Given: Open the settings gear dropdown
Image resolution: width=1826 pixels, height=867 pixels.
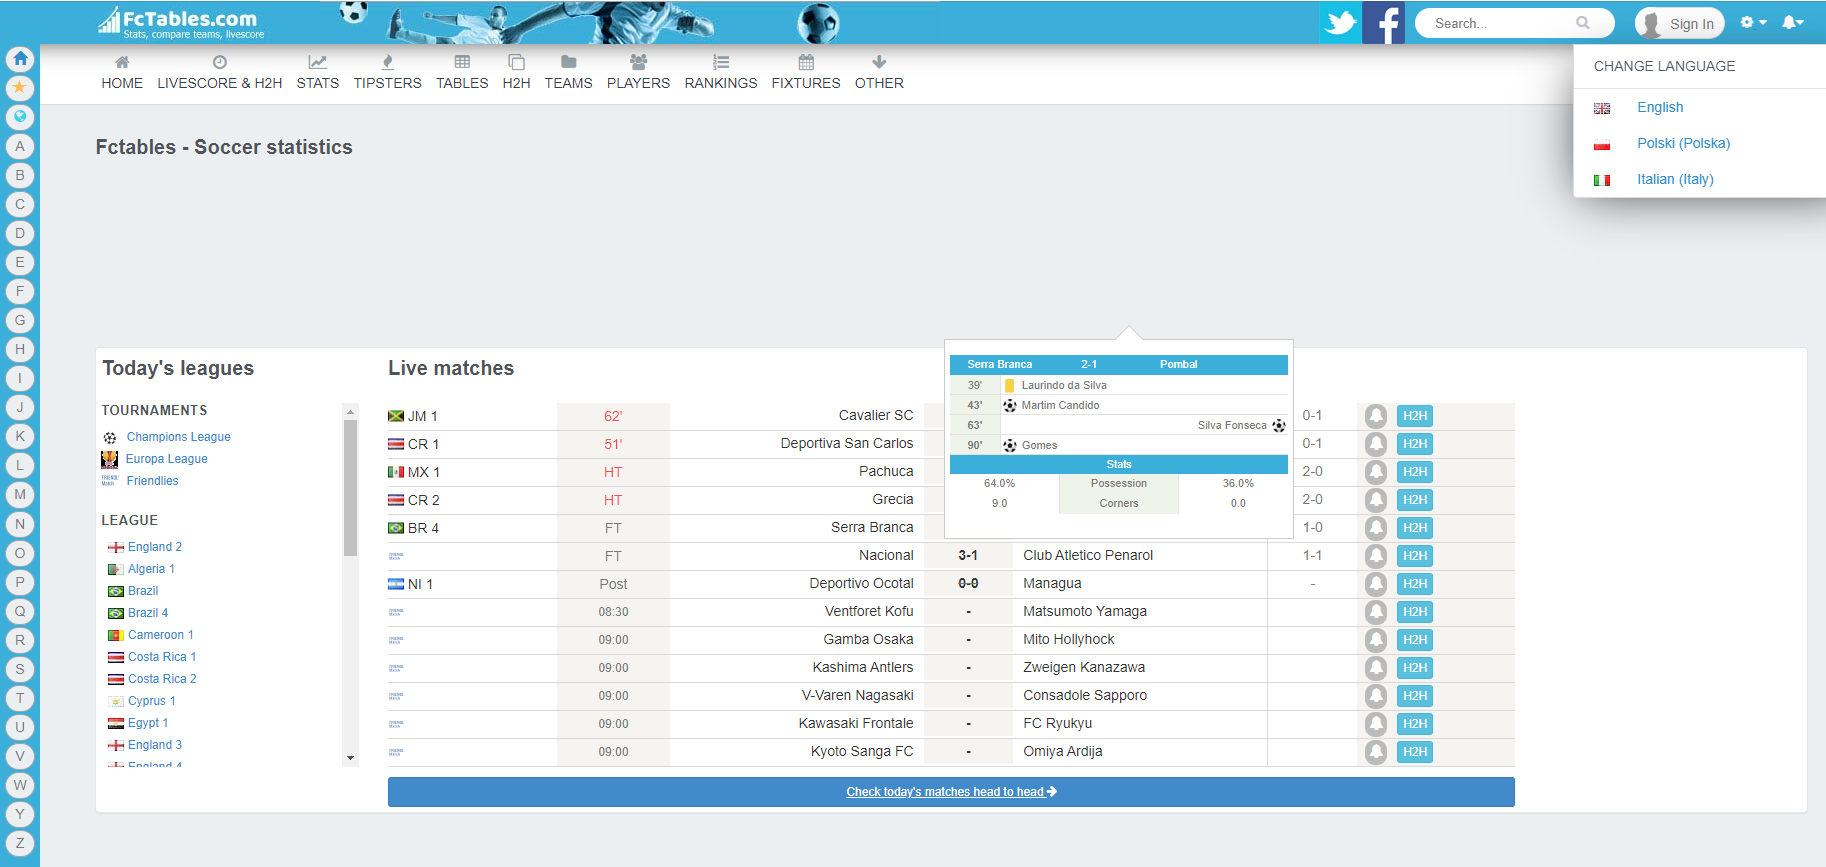Looking at the screenshot, I should pyautogui.click(x=1753, y=22).
